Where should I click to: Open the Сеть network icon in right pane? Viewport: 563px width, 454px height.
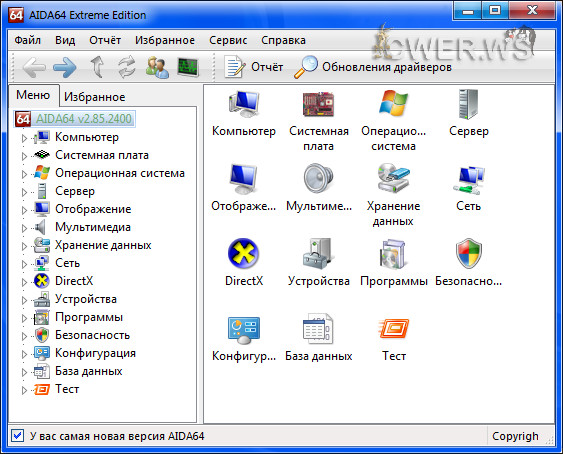[x=469, y=180]
